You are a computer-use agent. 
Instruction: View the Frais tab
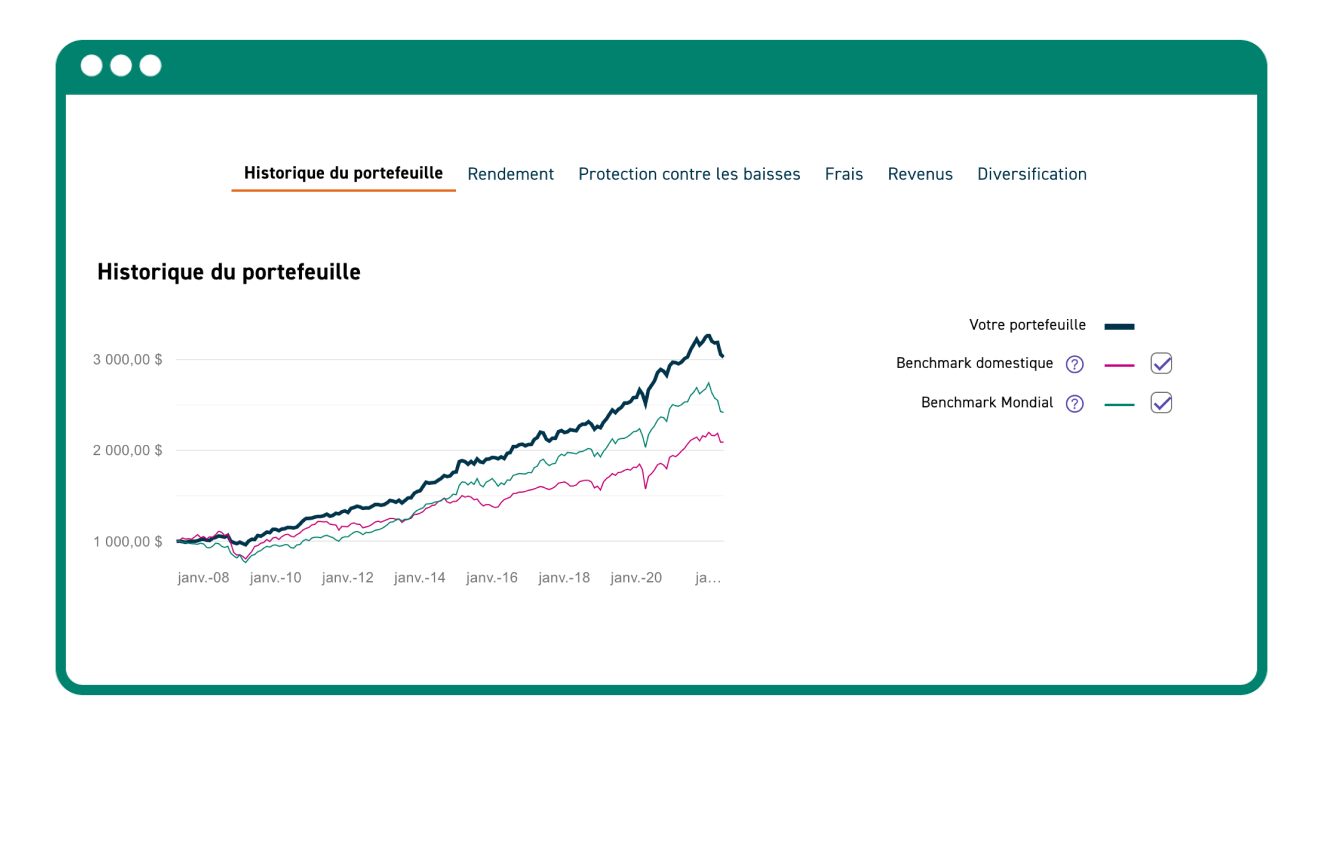[843, 174]
